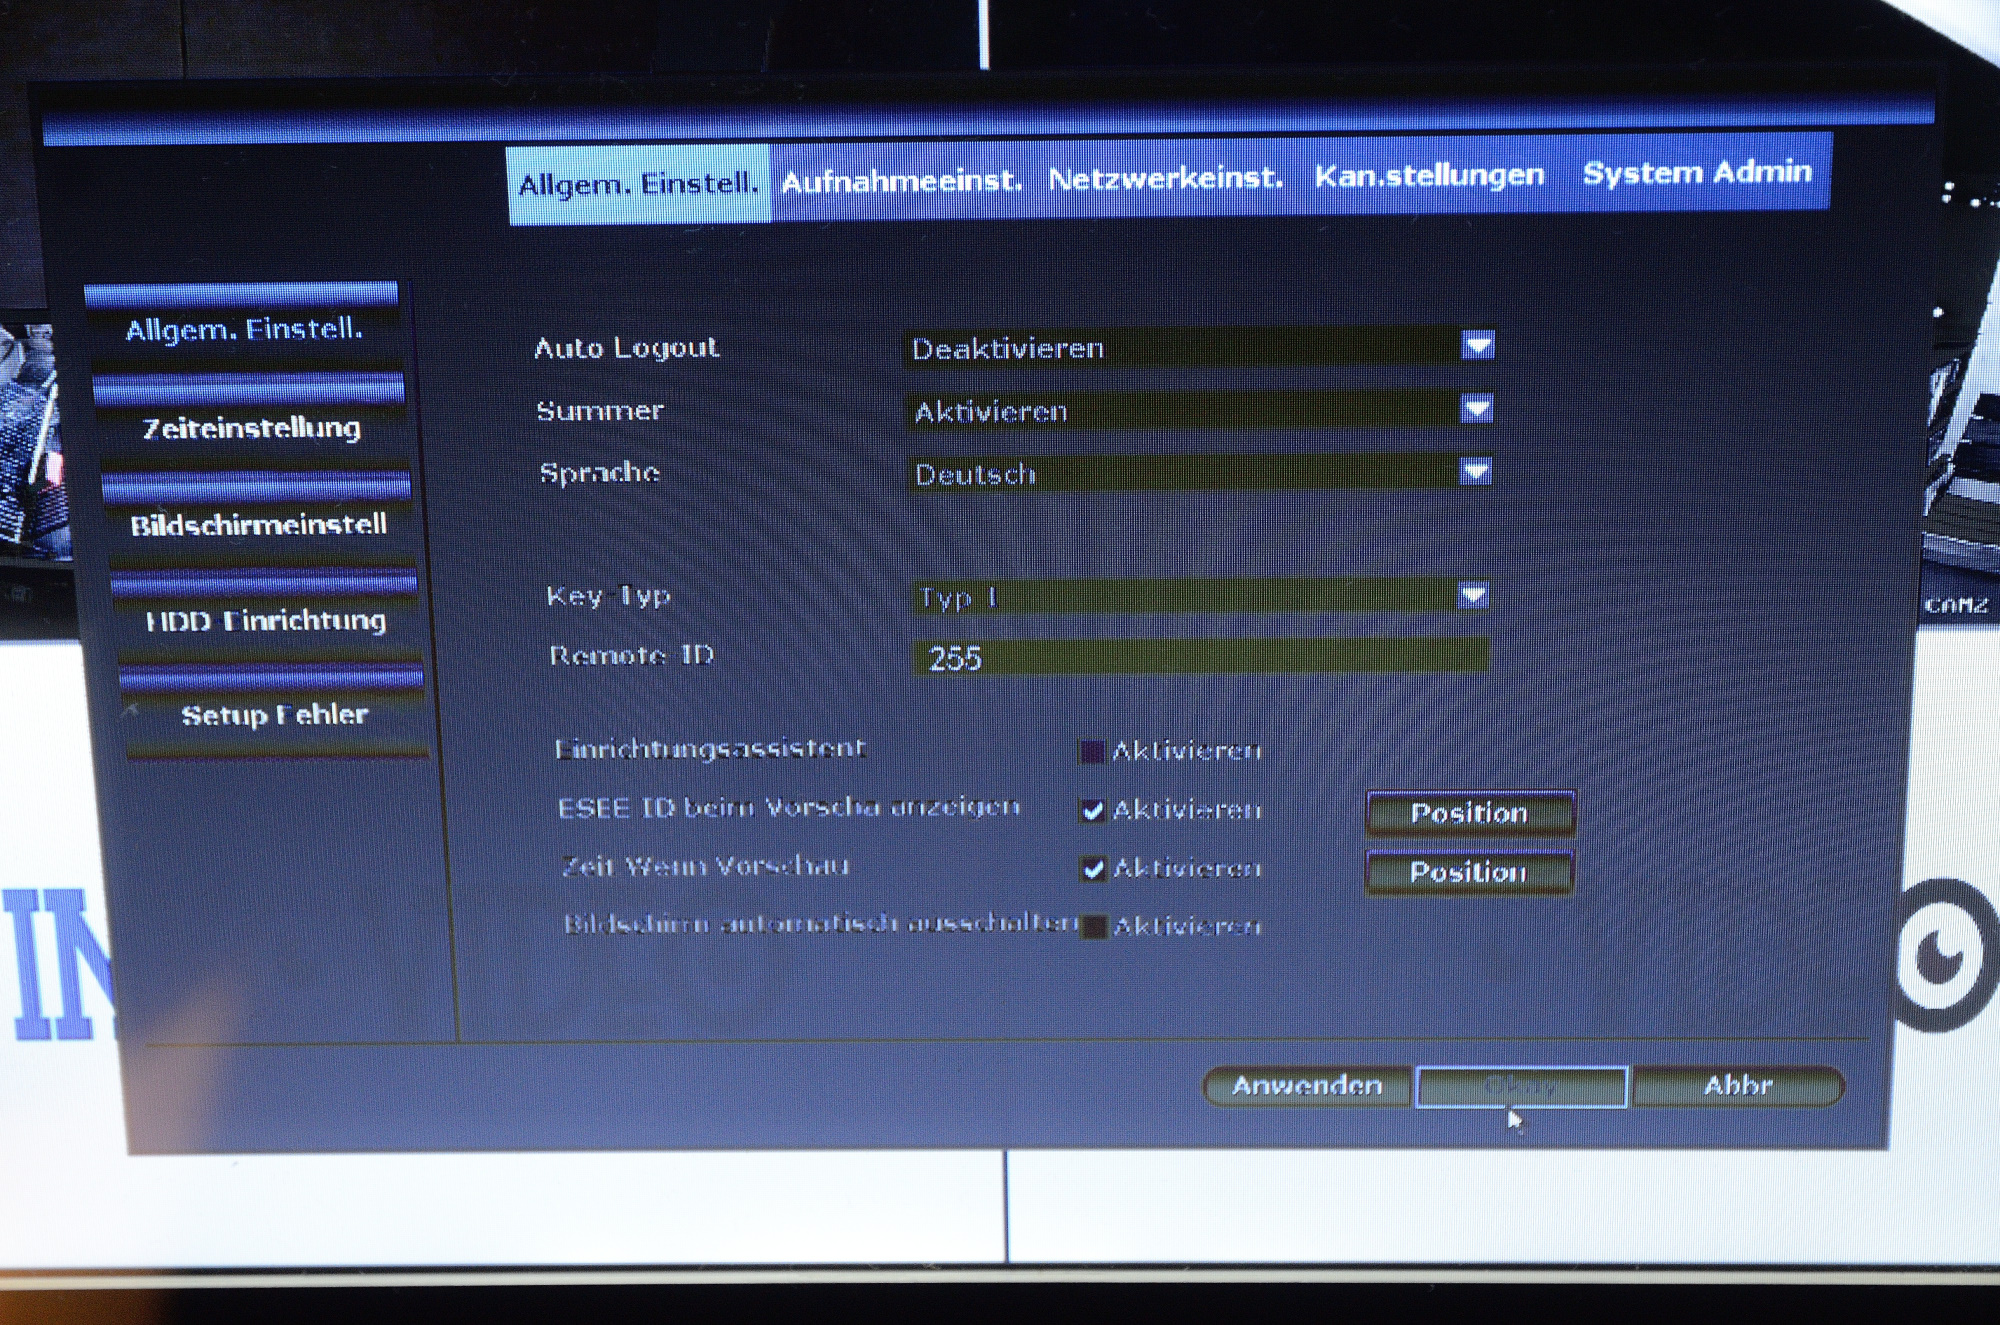Viewport: 2000px width, 1325px height.
Task: Open HDD Einrichtung sidebar entry
Action: [x=265, y=620]
